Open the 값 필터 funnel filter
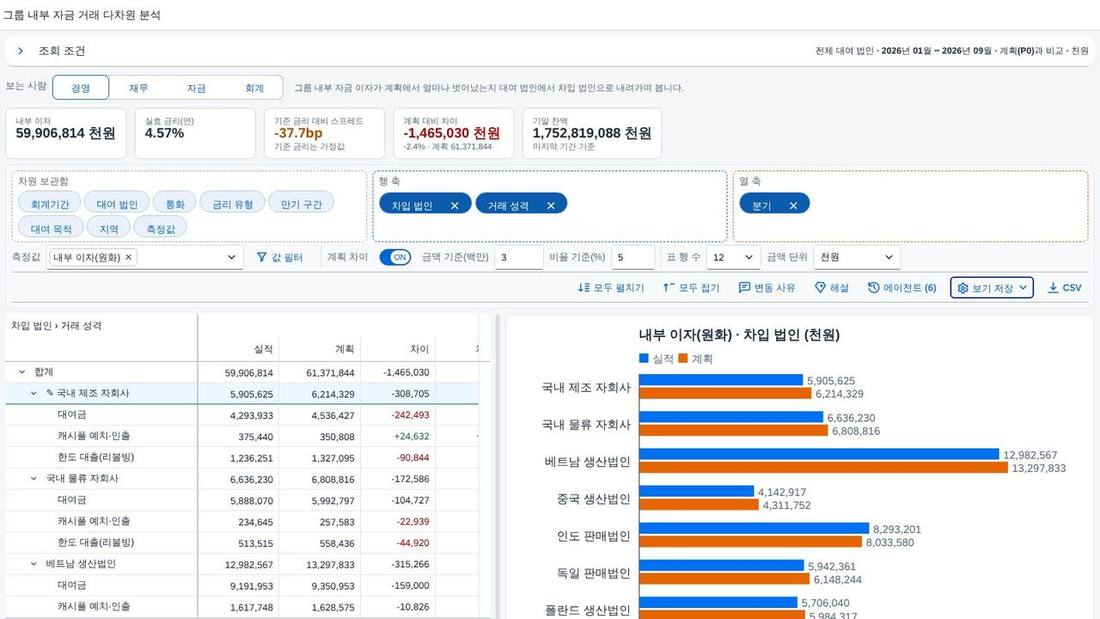 point(279,258)
